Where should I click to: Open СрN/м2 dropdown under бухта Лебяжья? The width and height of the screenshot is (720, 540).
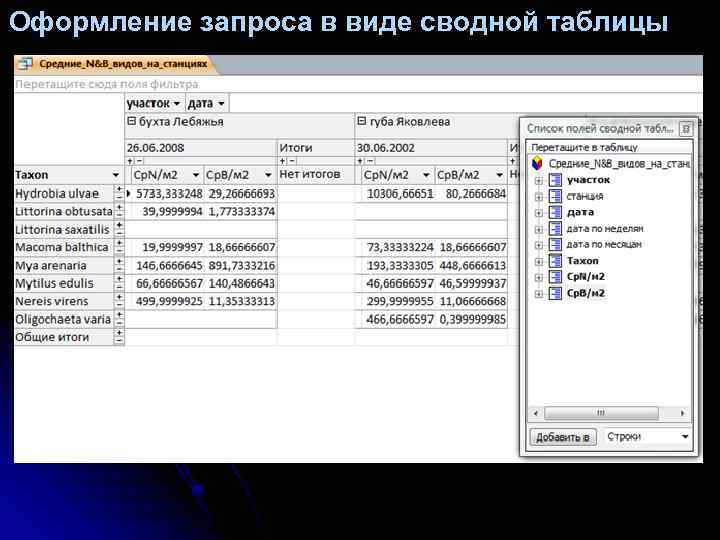(x=196, y=175)
